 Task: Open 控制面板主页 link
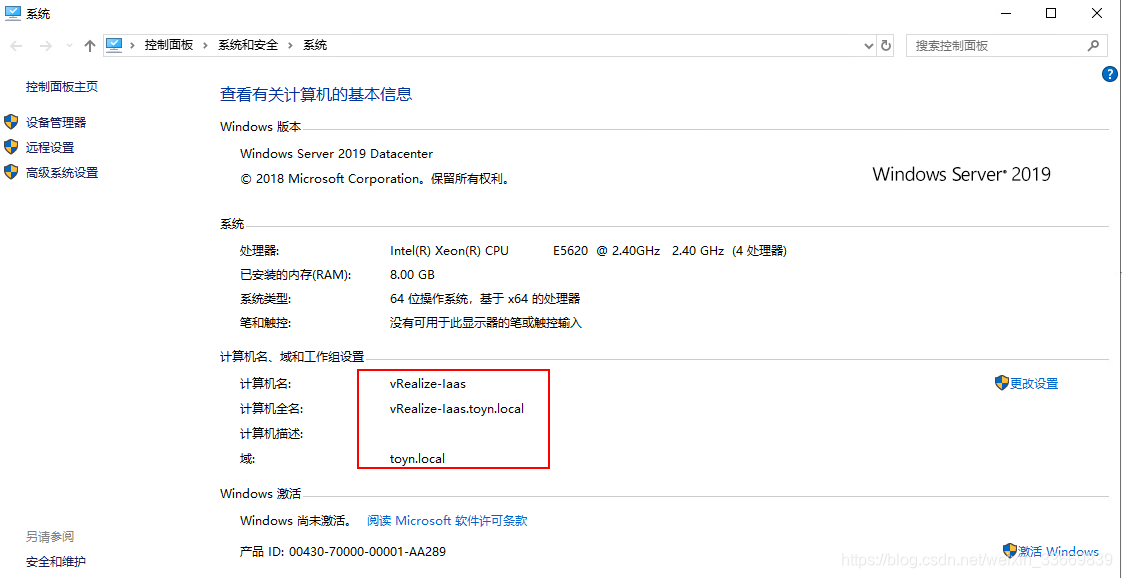point(62,87)
